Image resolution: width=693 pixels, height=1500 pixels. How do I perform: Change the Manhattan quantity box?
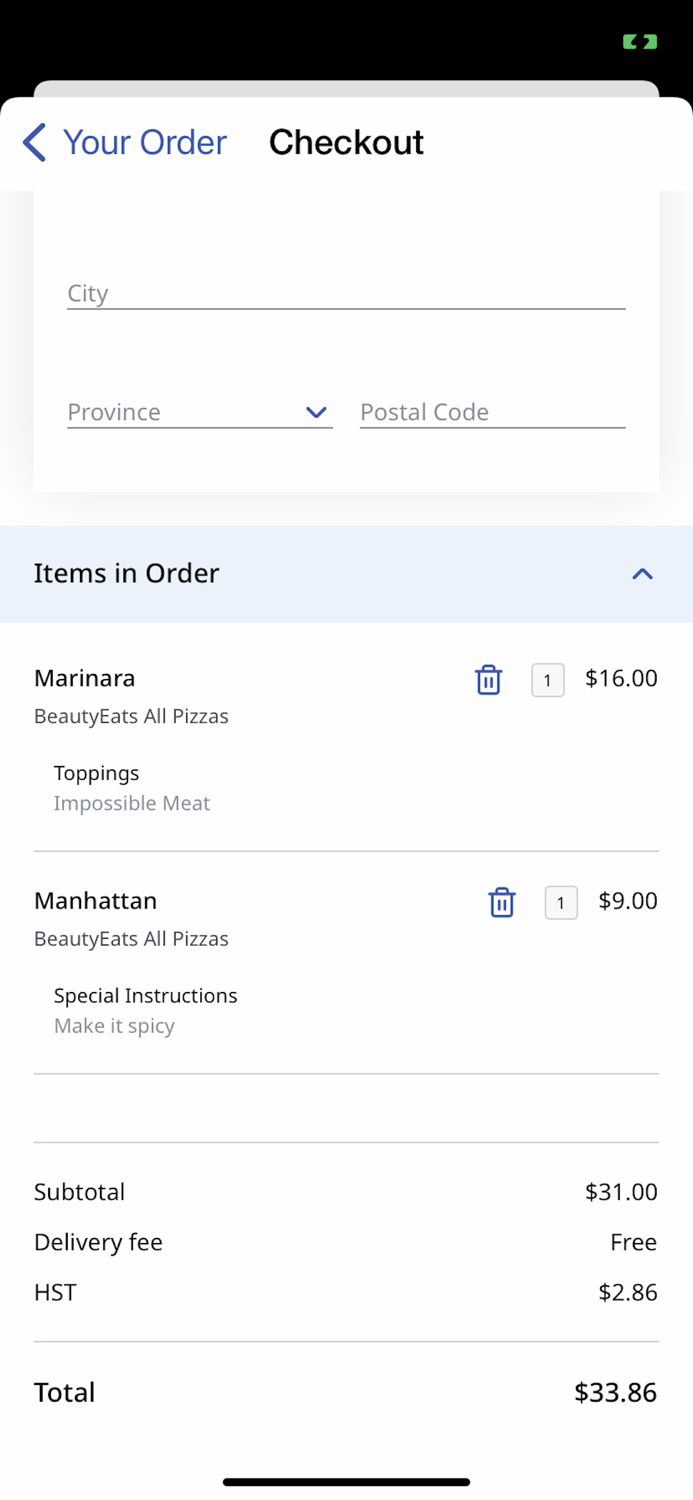(561, 903)
